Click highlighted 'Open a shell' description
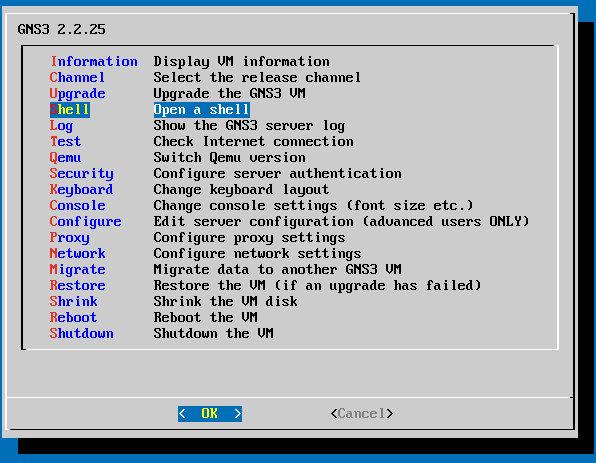Screen dimensions: 596x463 click(x=201, y=110)
